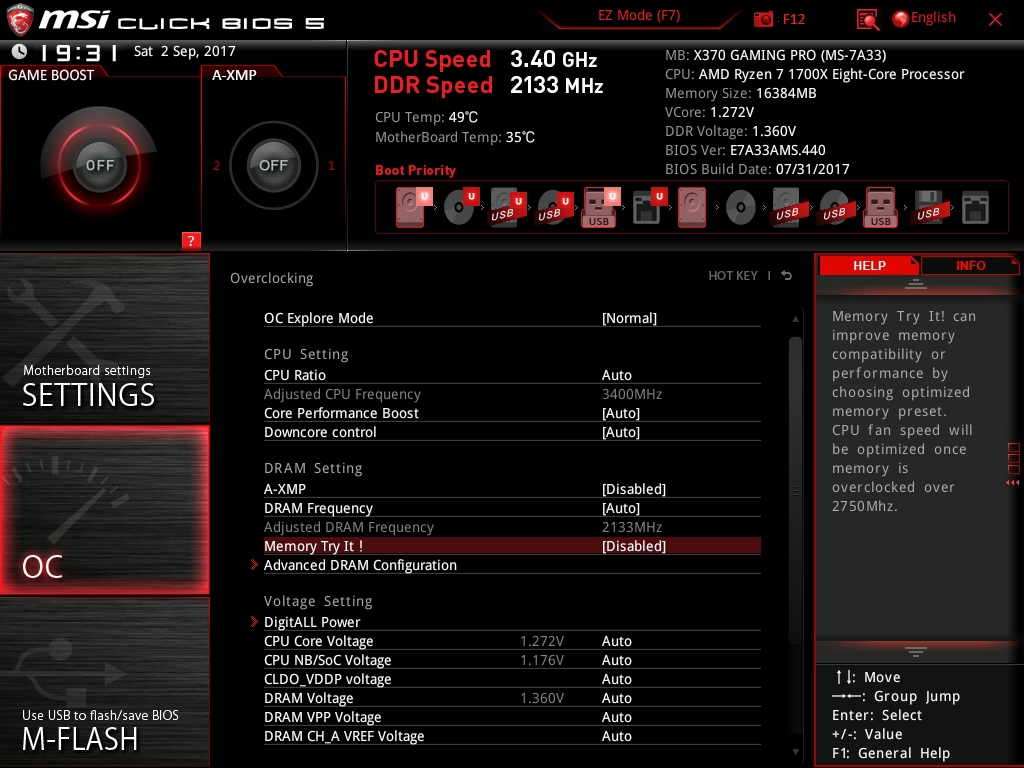This screenshot has width=1024, height=768.
Task: Select A-XMP profile 2
Action: pos(216,165)
